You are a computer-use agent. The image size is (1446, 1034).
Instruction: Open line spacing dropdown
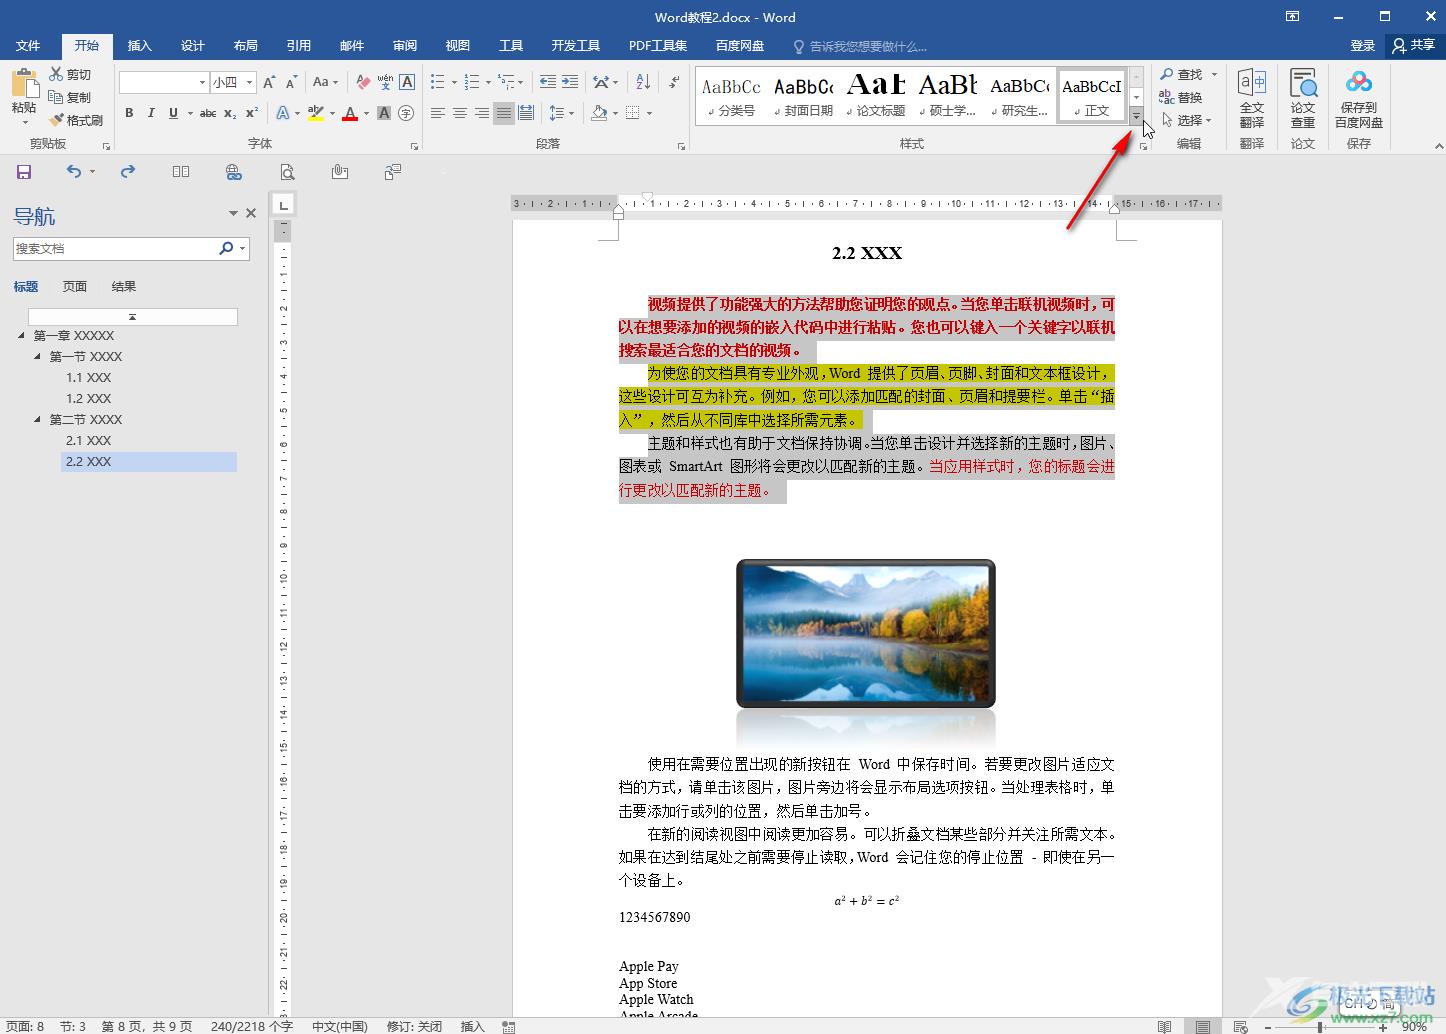click(563, 113)
